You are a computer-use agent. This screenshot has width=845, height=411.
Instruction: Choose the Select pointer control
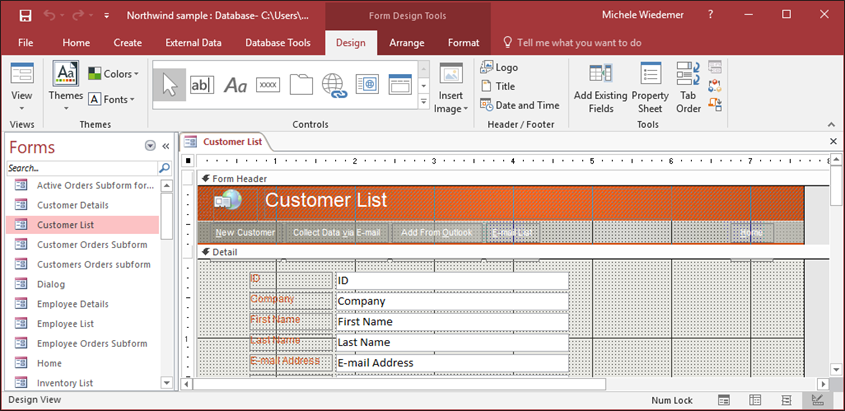click(x=170, y=85)
